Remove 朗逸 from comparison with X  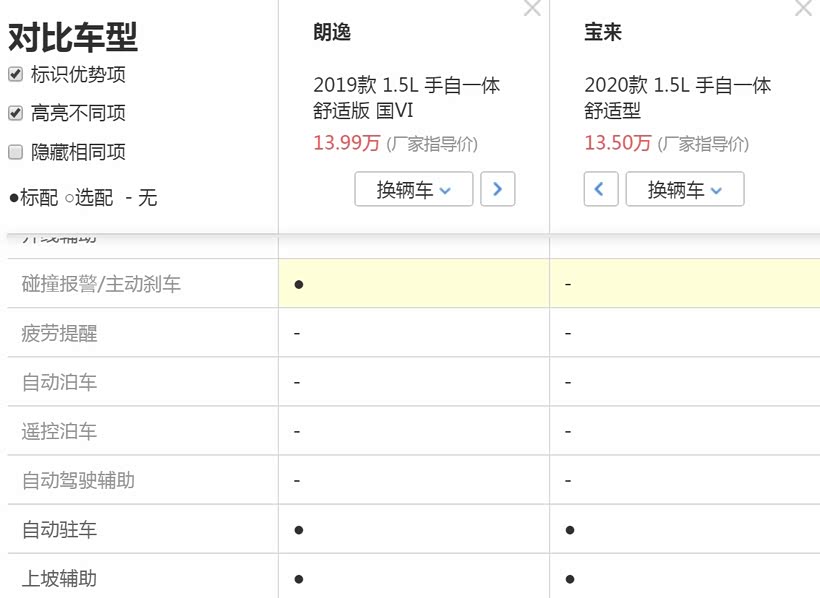pyautogui.click(x=532, y=9)
